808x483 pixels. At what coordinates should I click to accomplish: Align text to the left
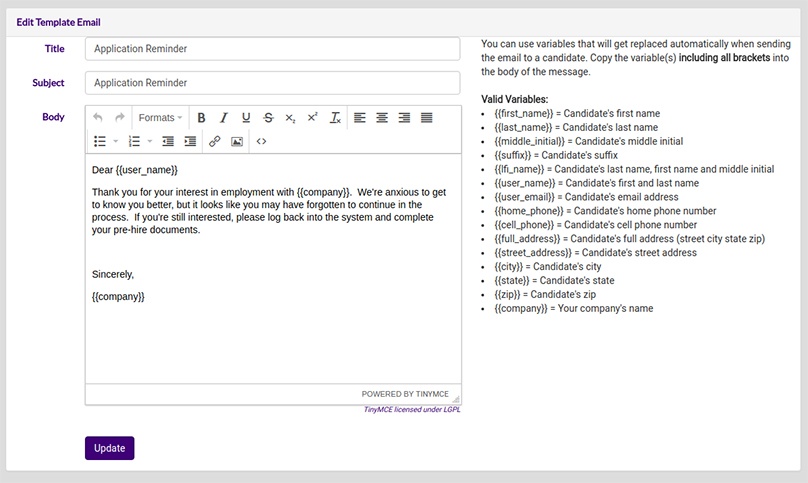pos(360,118)
